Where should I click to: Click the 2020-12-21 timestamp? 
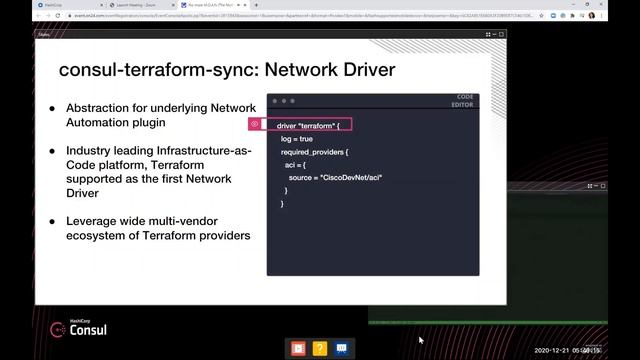tap(567, 350)
